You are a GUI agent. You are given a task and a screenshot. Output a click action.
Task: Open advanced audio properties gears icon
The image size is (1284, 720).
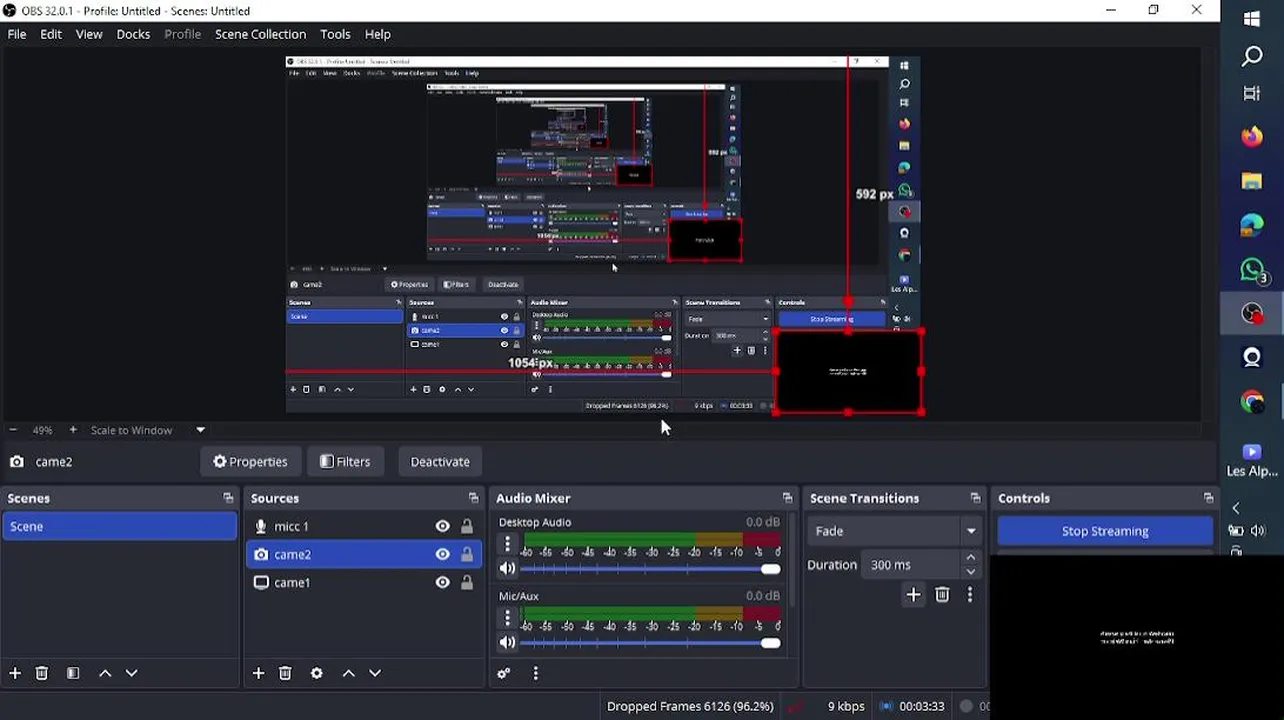pyautogui.click(x=504, y=673)
